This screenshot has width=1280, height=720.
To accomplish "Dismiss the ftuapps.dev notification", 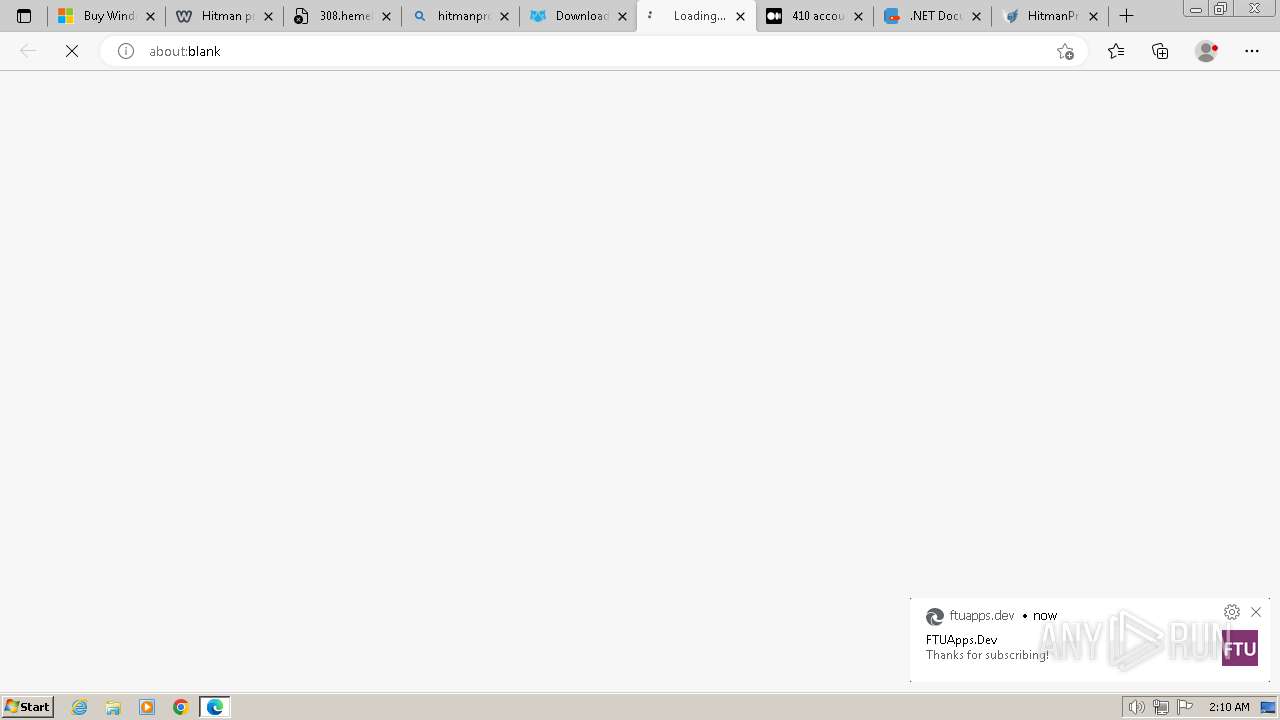I will [x=1256, y=612].
